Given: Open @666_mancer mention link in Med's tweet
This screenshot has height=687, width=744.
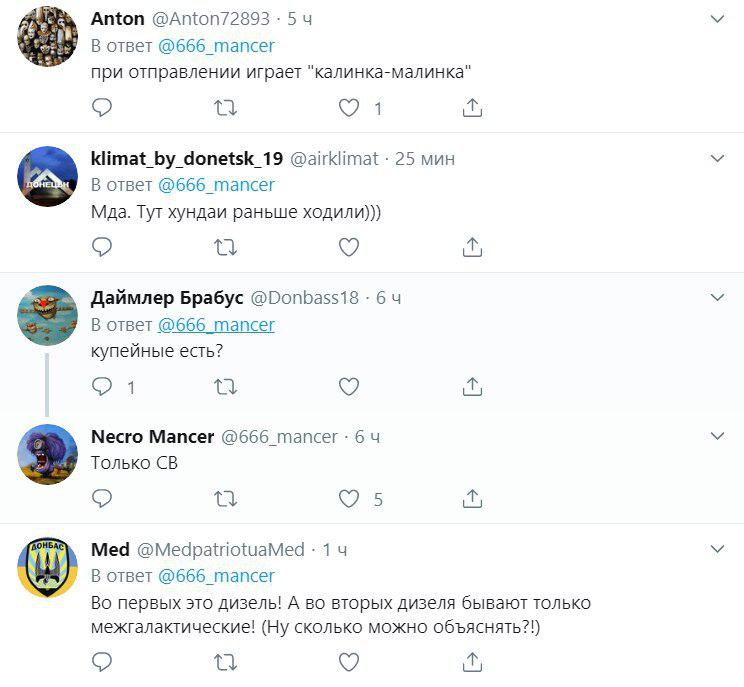Looking at the screenshot, I should (217, 576).
